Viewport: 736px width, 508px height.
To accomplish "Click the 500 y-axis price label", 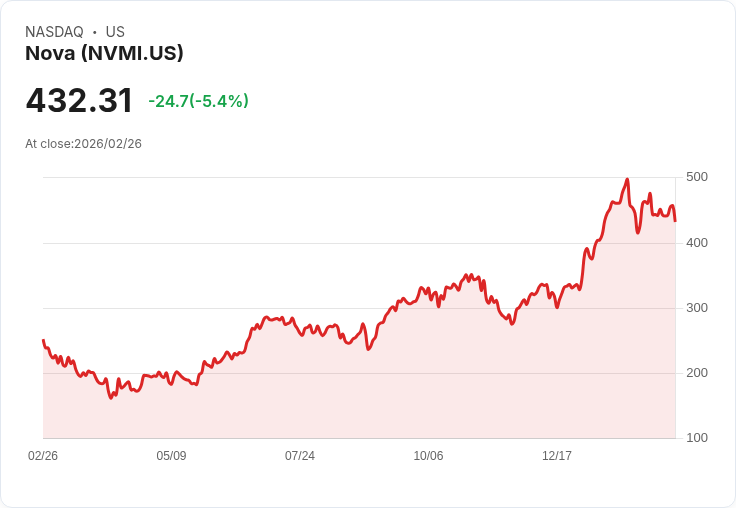I will coord(697,177).
